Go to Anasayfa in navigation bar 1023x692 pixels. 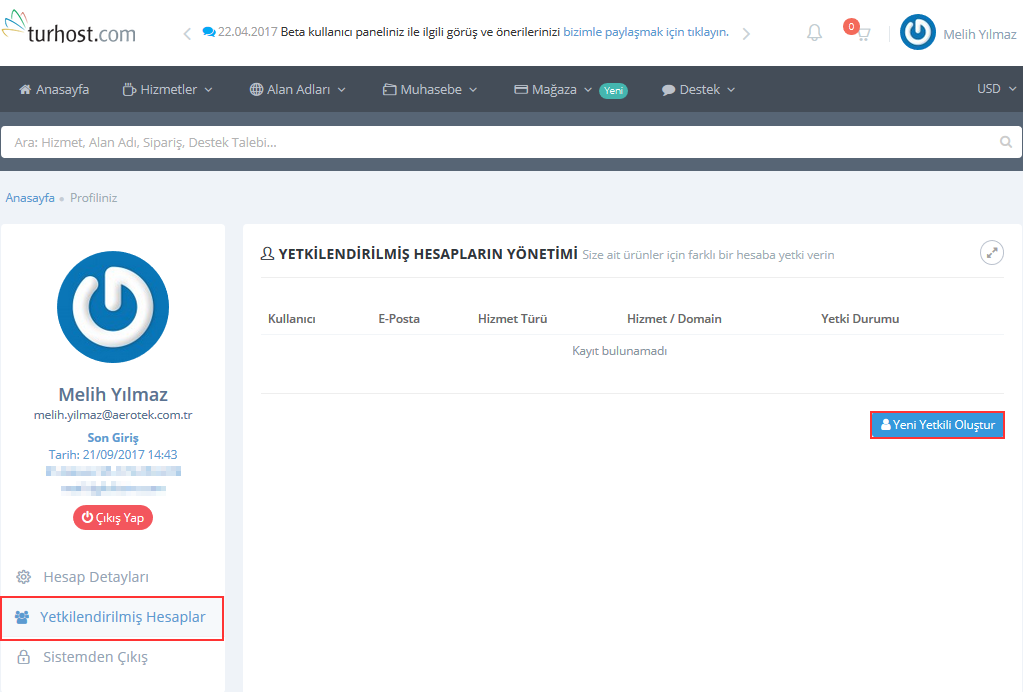tap(54, 89)
